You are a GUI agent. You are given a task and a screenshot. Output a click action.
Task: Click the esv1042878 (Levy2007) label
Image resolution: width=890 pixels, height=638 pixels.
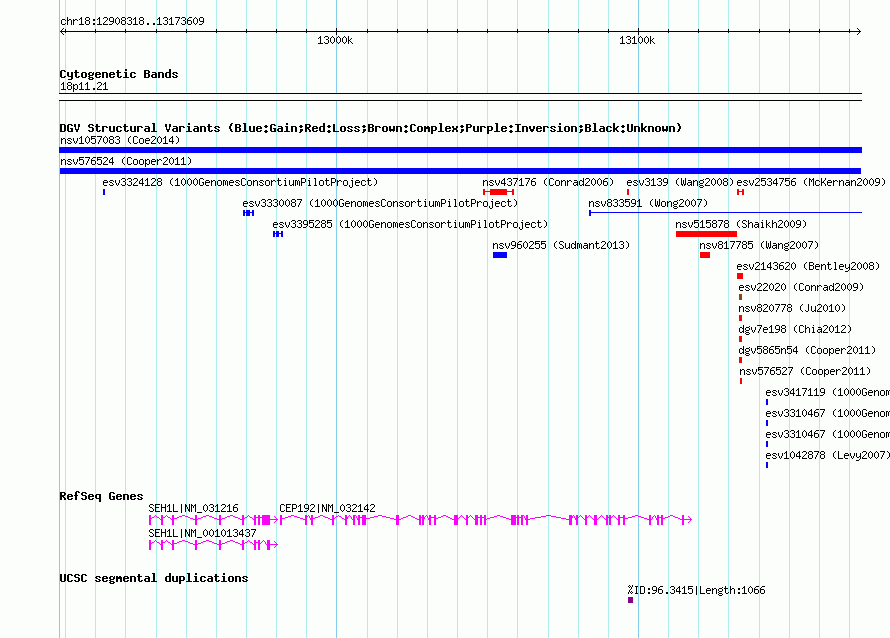pyautogui.click(x=828, y=455)
